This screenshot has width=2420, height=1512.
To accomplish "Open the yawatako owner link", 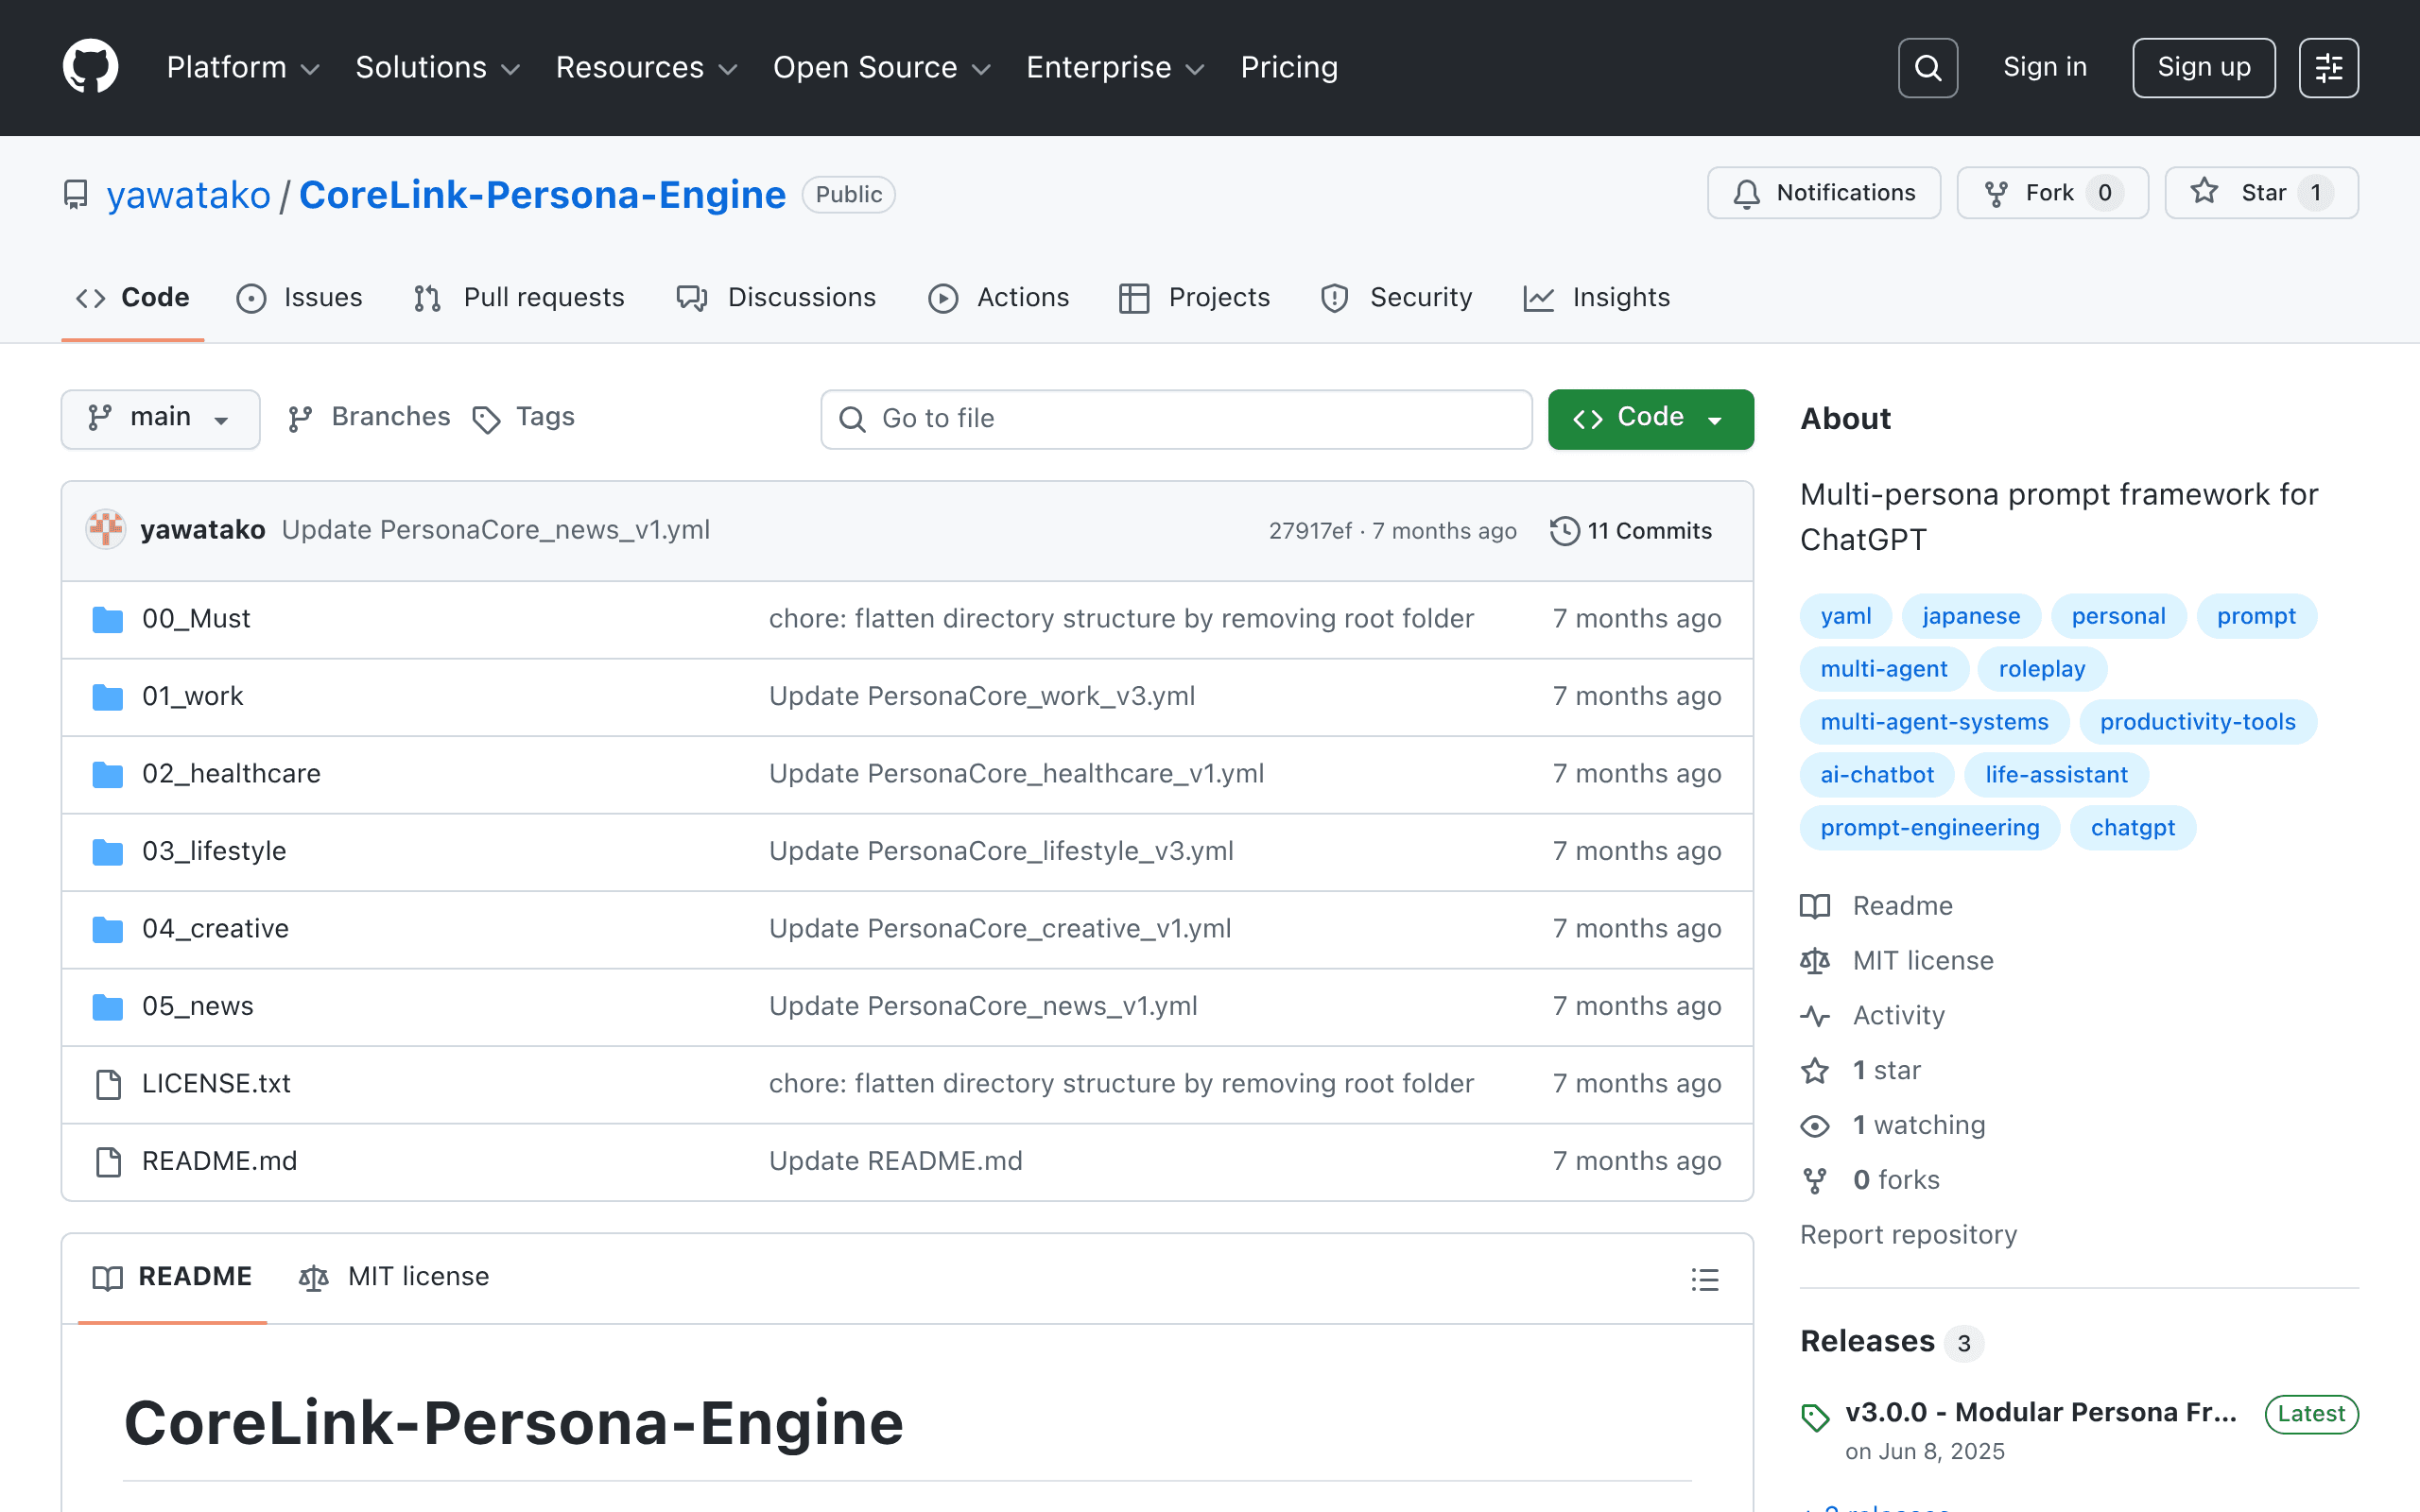I will pyautogui.click(x=188, y=195).
